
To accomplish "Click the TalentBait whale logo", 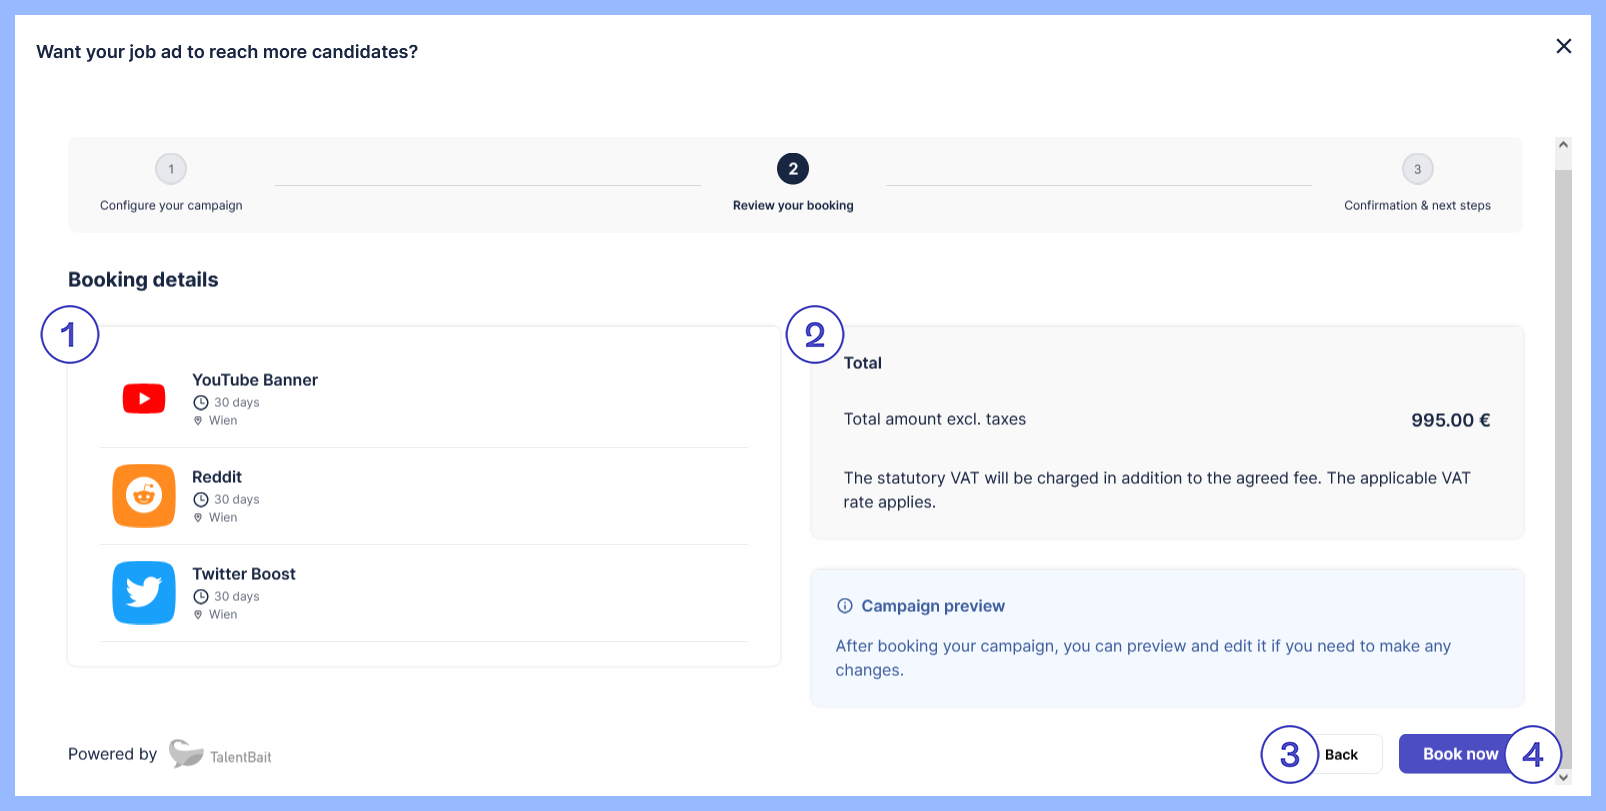I will coord(187,754).
